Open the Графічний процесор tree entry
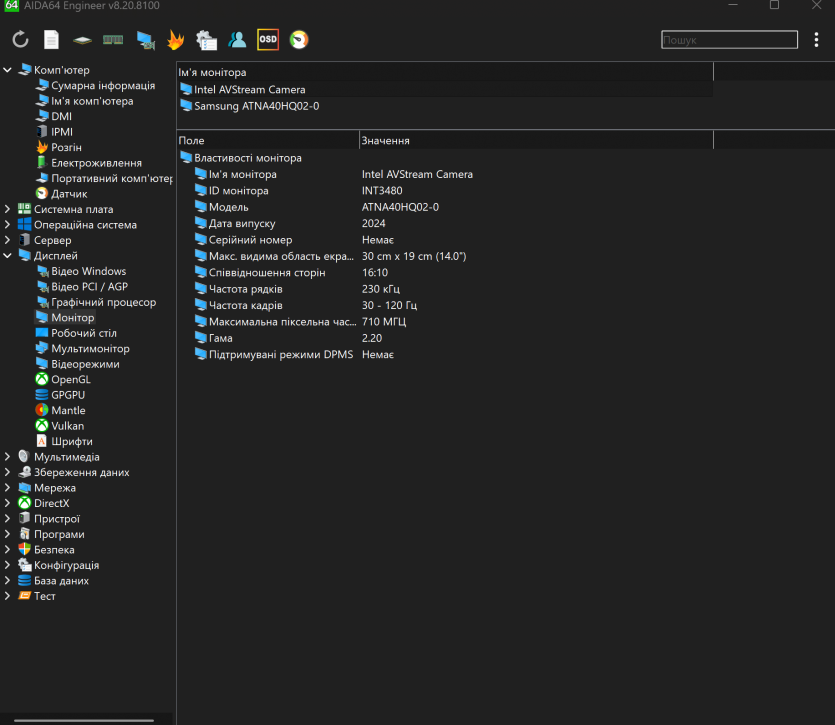Viewport: 835px width, 725px height. pyautogui.click(x=103, y=302)
